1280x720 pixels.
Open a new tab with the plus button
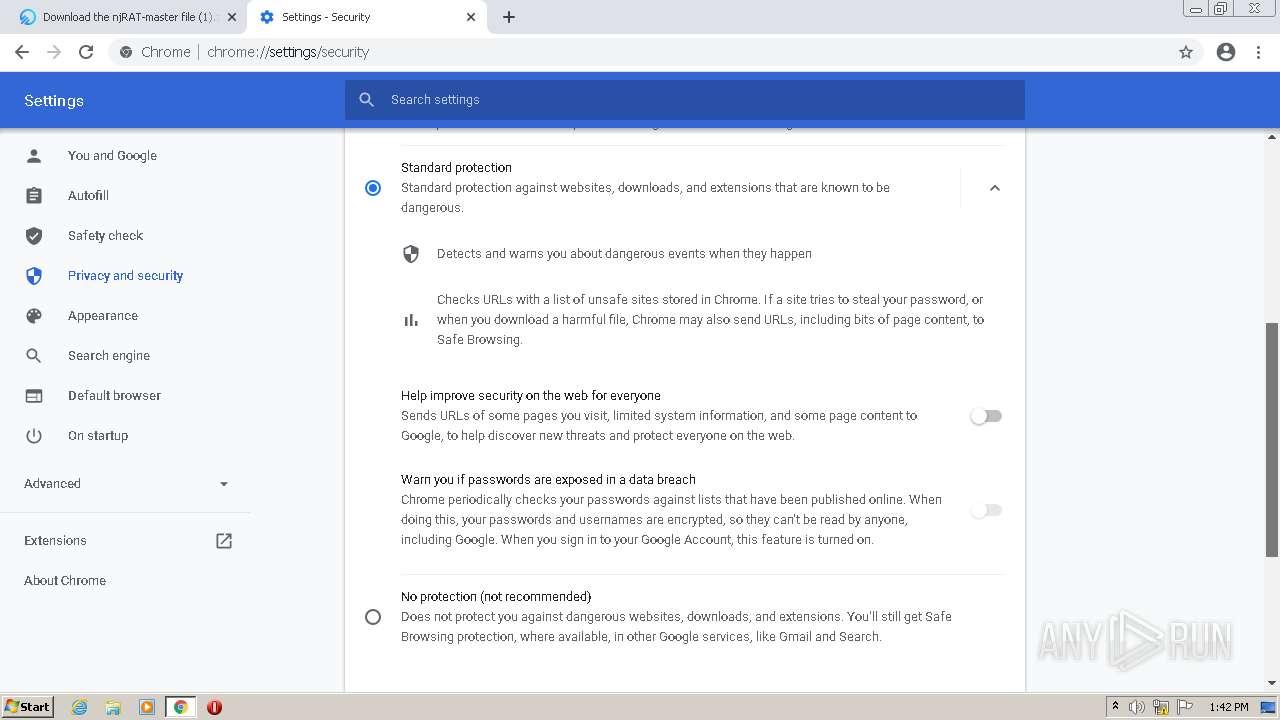pos(509,17)
